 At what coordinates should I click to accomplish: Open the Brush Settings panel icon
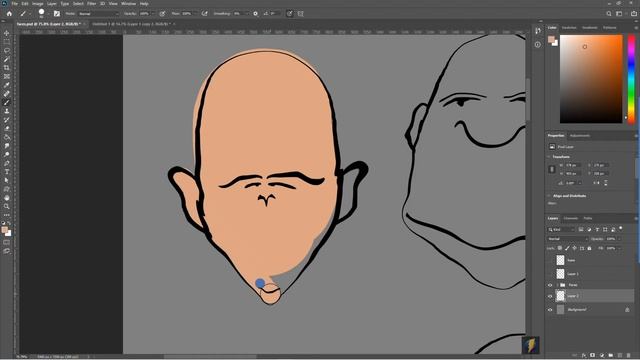point(57,13)
